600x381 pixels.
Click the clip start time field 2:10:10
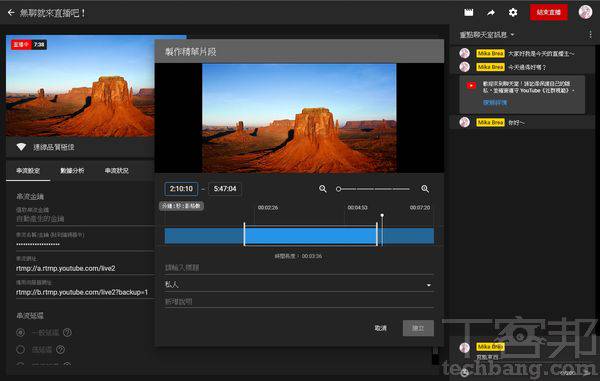point(181,189)
